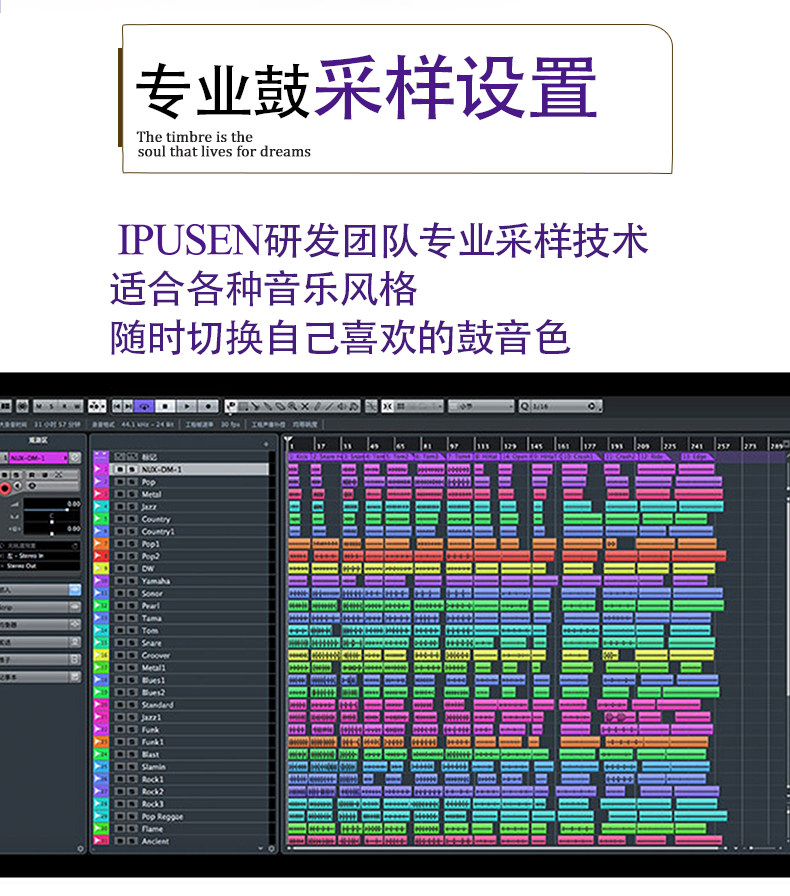Image resolution: width=790 pixels, height=896 pixels.
Task: Select the Zoom magnifier tool
Action: [x=292, y=406]
